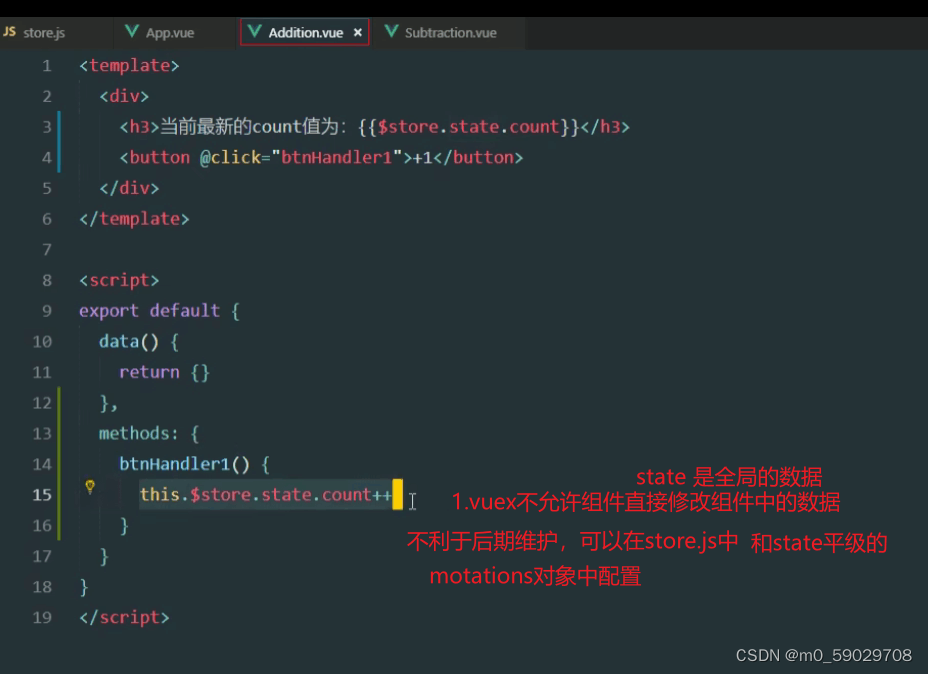Screen dimensions: 928x674
Task: Place cursor in opening <template> tag
Action: [x=129, y=65]
